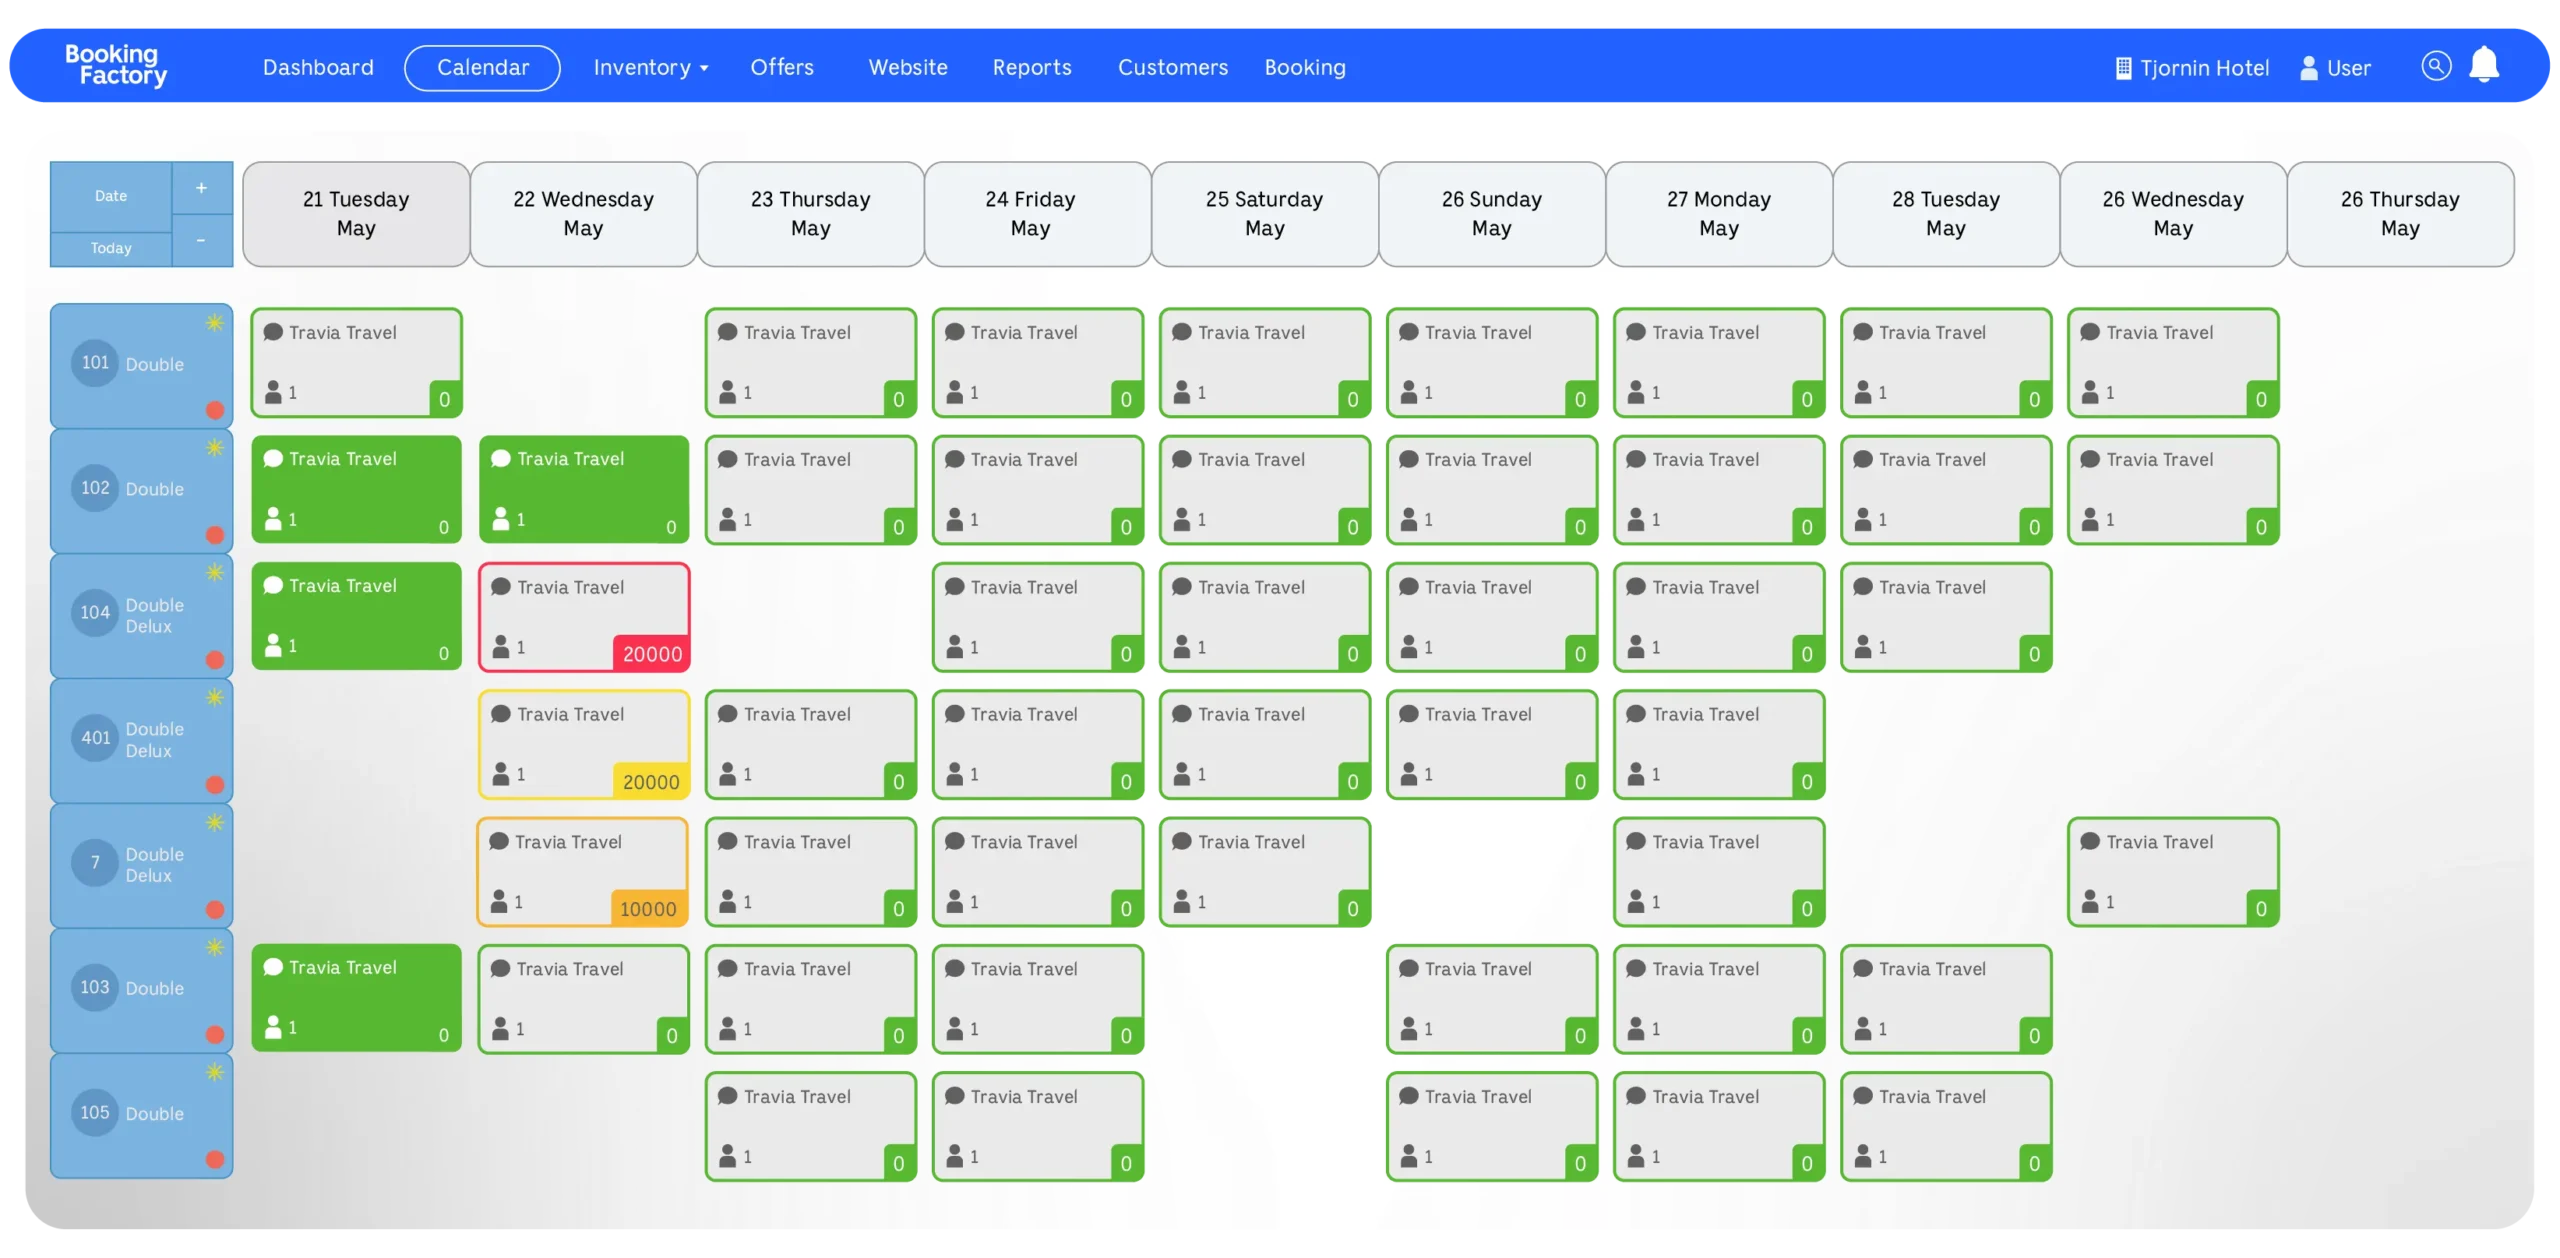2560x1258 pixels.
Task: Click chat bubble on room 101 Tuesday booking
Action: 273,332
